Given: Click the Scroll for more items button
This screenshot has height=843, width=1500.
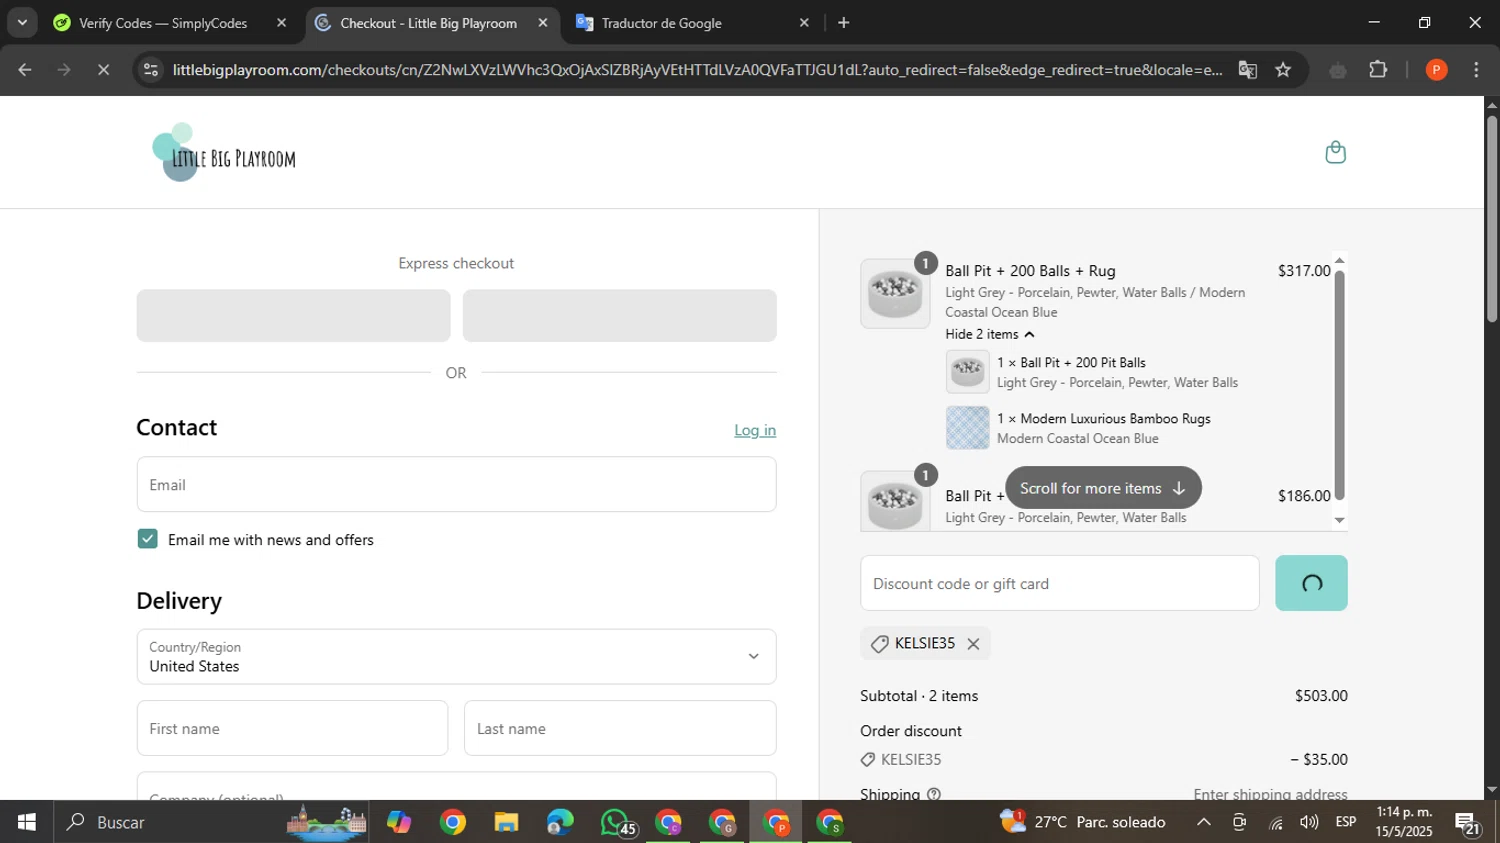Looking at the screenshot, I should coord(1103,488).
